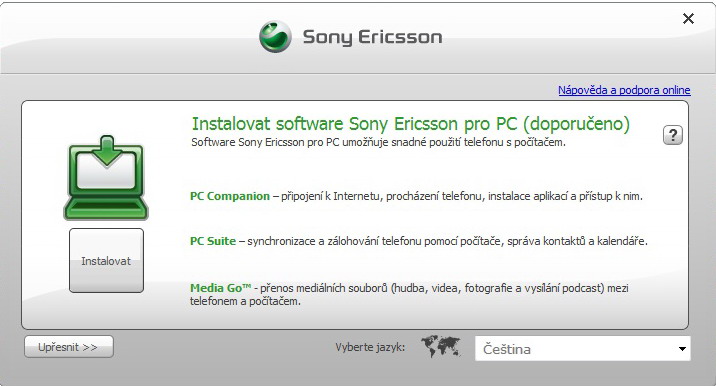Select the Media Go green label
The width and height of the screenshot is (716, 386).
pyautogui.click(x=221, y=288)
